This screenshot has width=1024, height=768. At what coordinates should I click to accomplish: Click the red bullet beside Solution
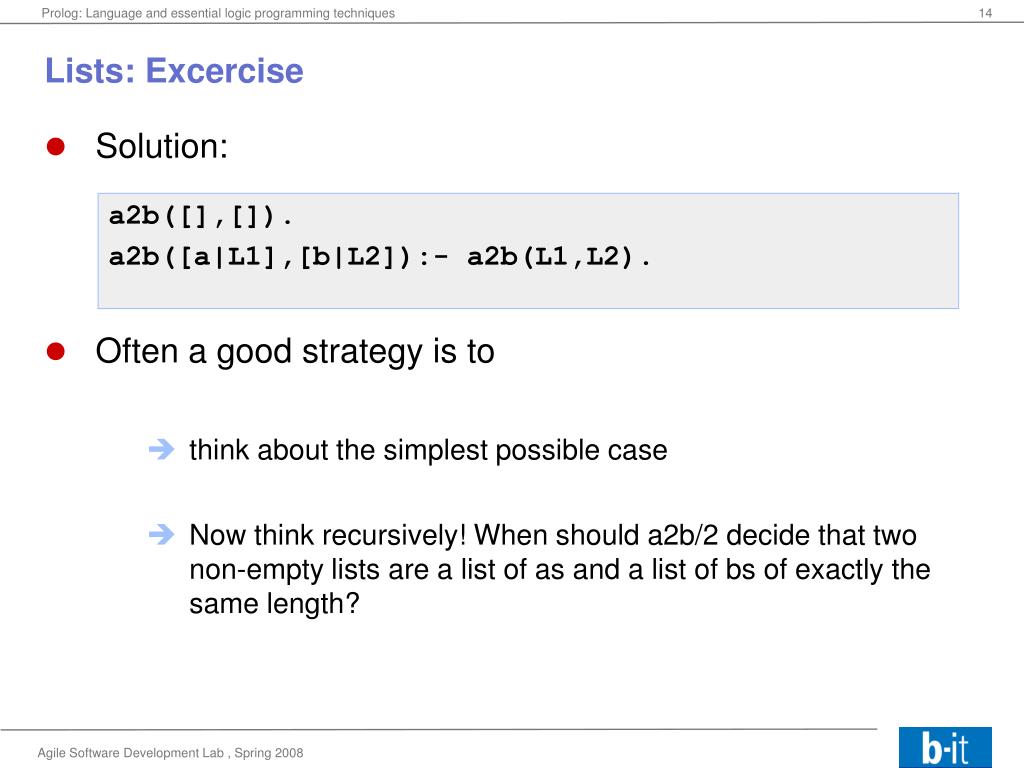click(x=56, y=146)
